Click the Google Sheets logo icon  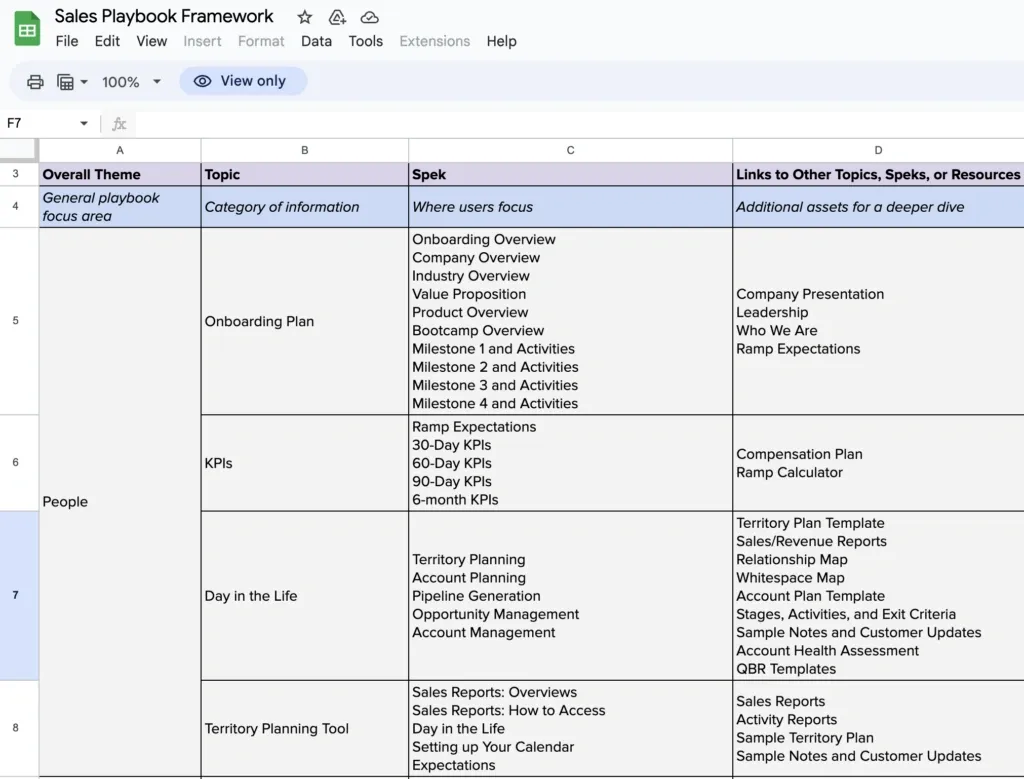pyautogui.click(x=27, y=26)
